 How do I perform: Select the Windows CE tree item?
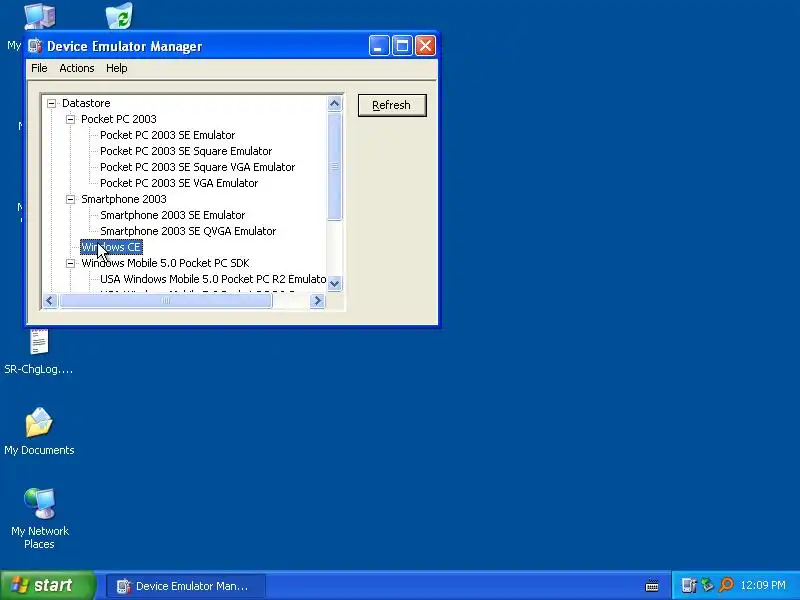click(x=111, y=247)
